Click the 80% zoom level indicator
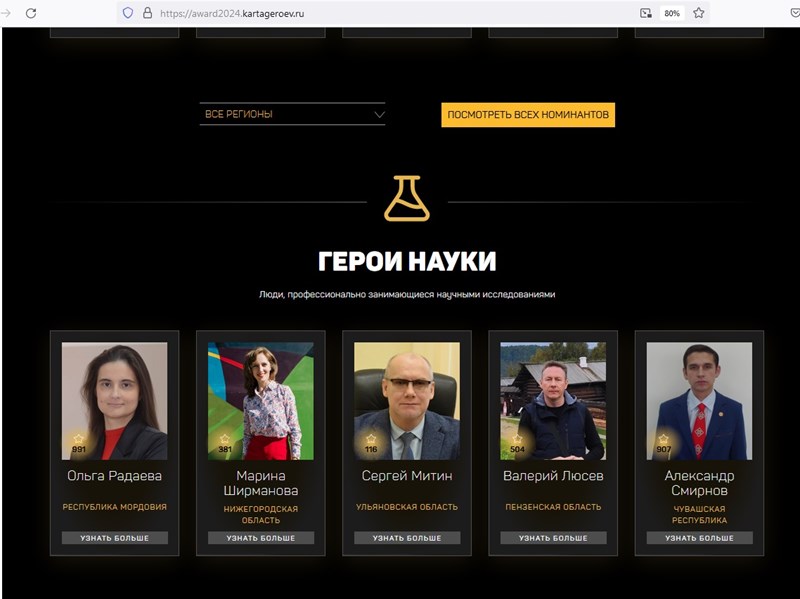This screenshot has width=800, height=599. tap(672, 13)
